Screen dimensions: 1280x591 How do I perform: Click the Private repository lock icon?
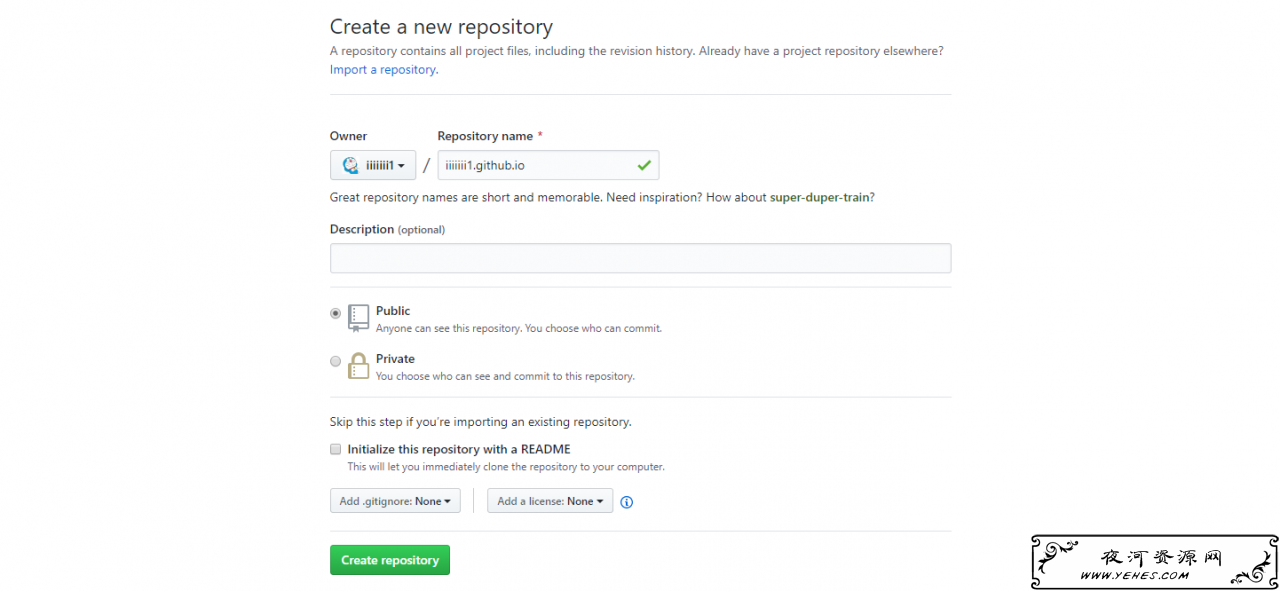tap(358, 366)
